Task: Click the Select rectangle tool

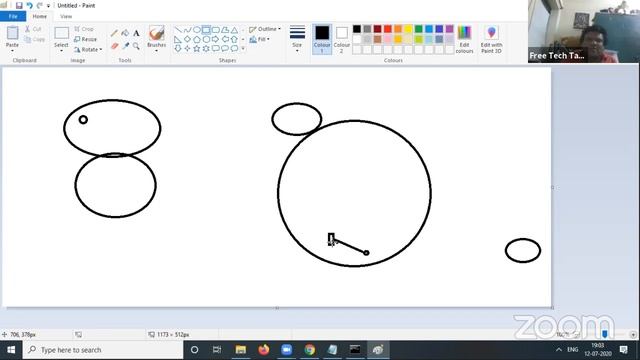Action: [62, 33]
